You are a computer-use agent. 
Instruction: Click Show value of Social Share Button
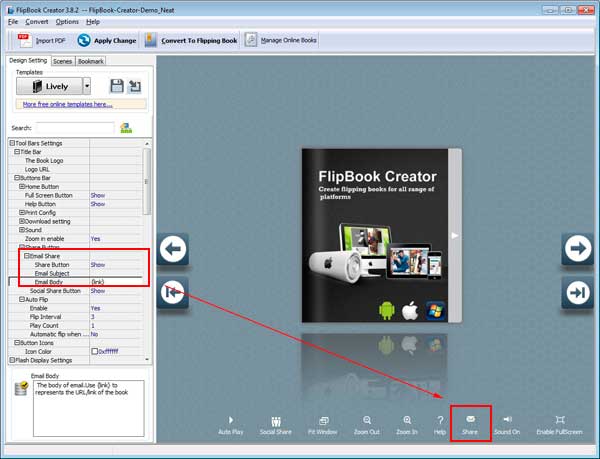click(x=98, y=291)
